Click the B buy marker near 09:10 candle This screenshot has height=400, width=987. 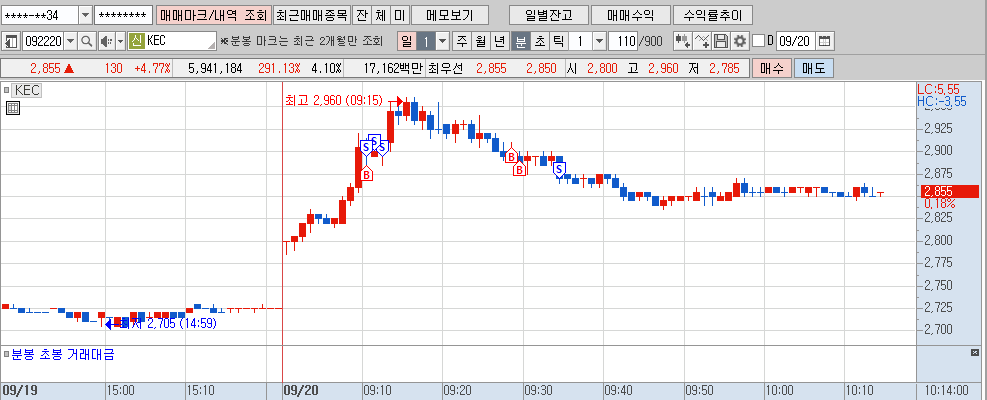(x=366, y=173)
